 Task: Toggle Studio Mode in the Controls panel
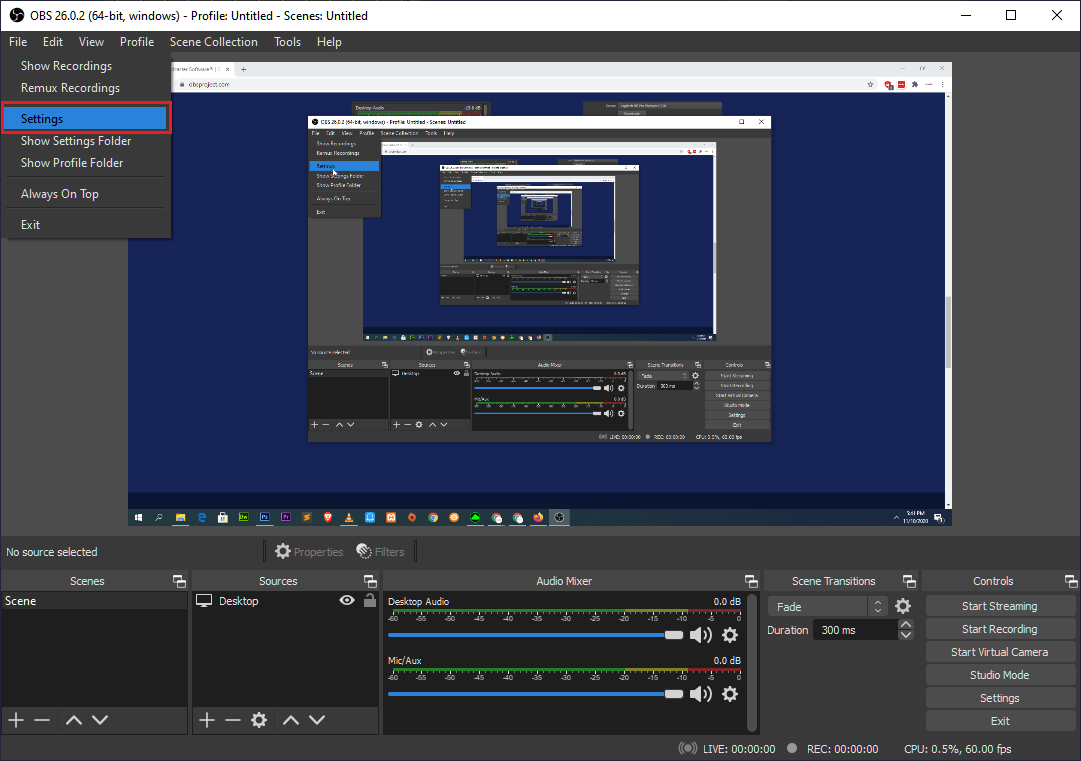point(1000,675)
